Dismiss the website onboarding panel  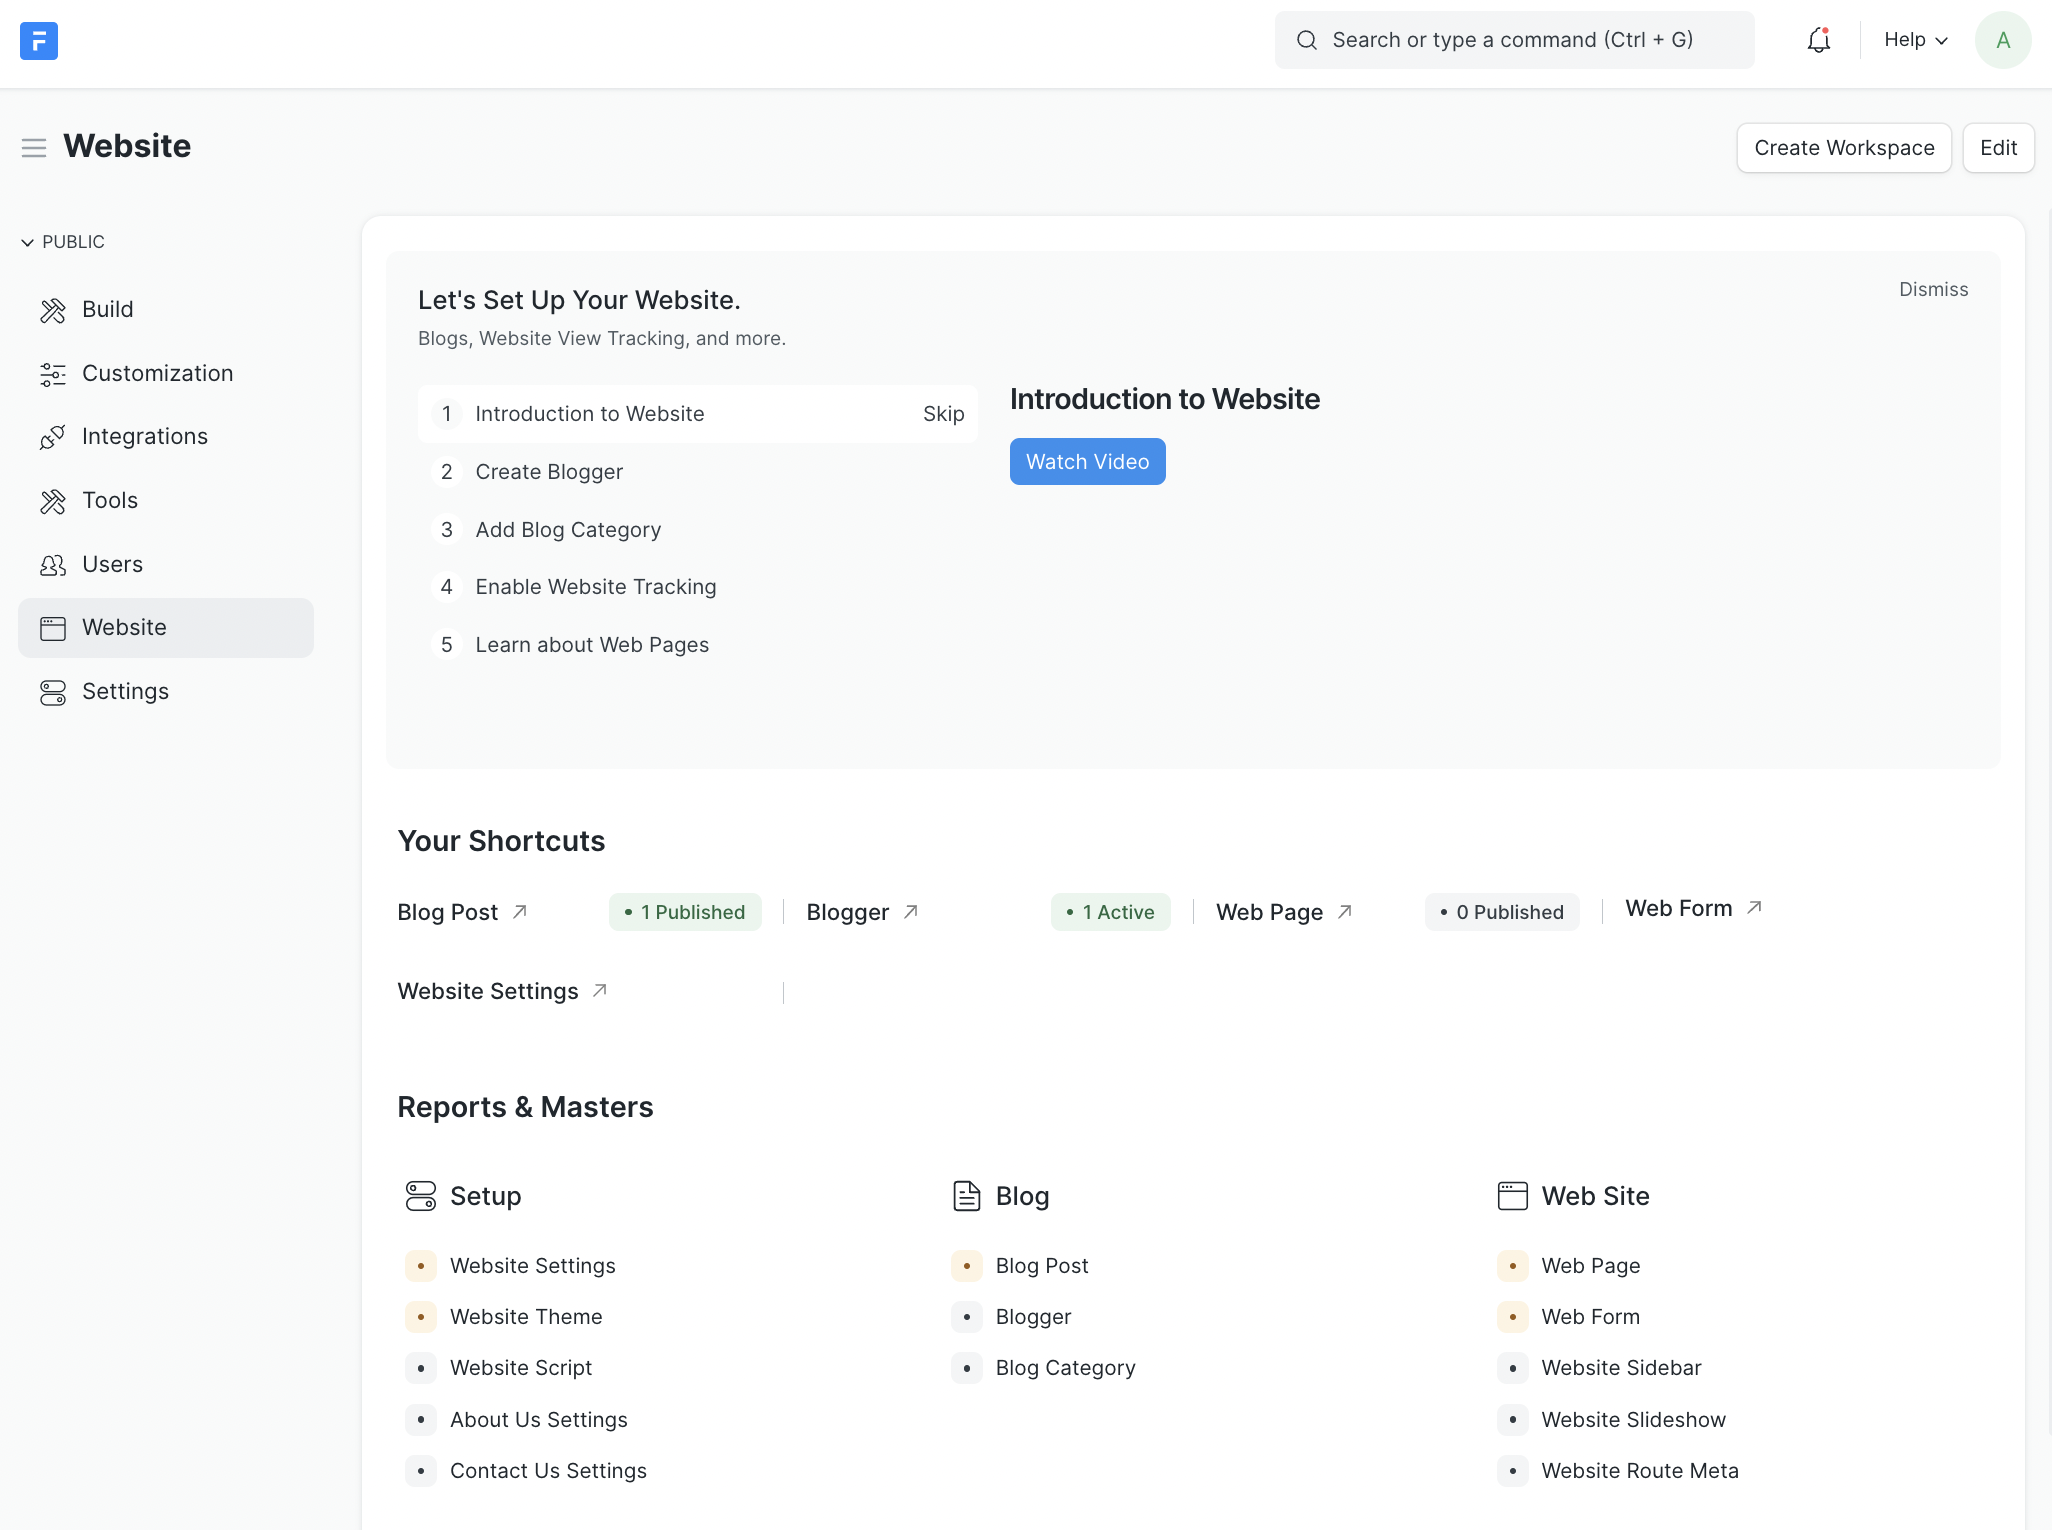(1933, 289)
